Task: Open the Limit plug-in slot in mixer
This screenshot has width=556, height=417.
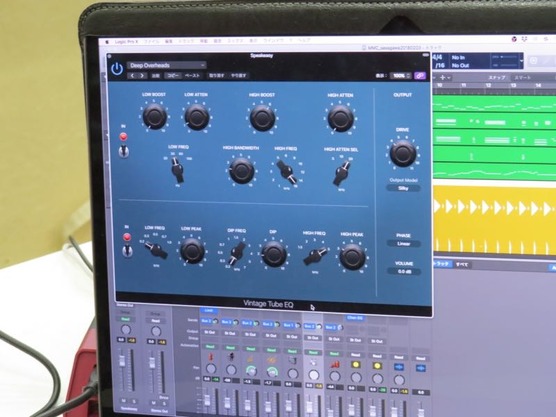Action: pos(209,311)
